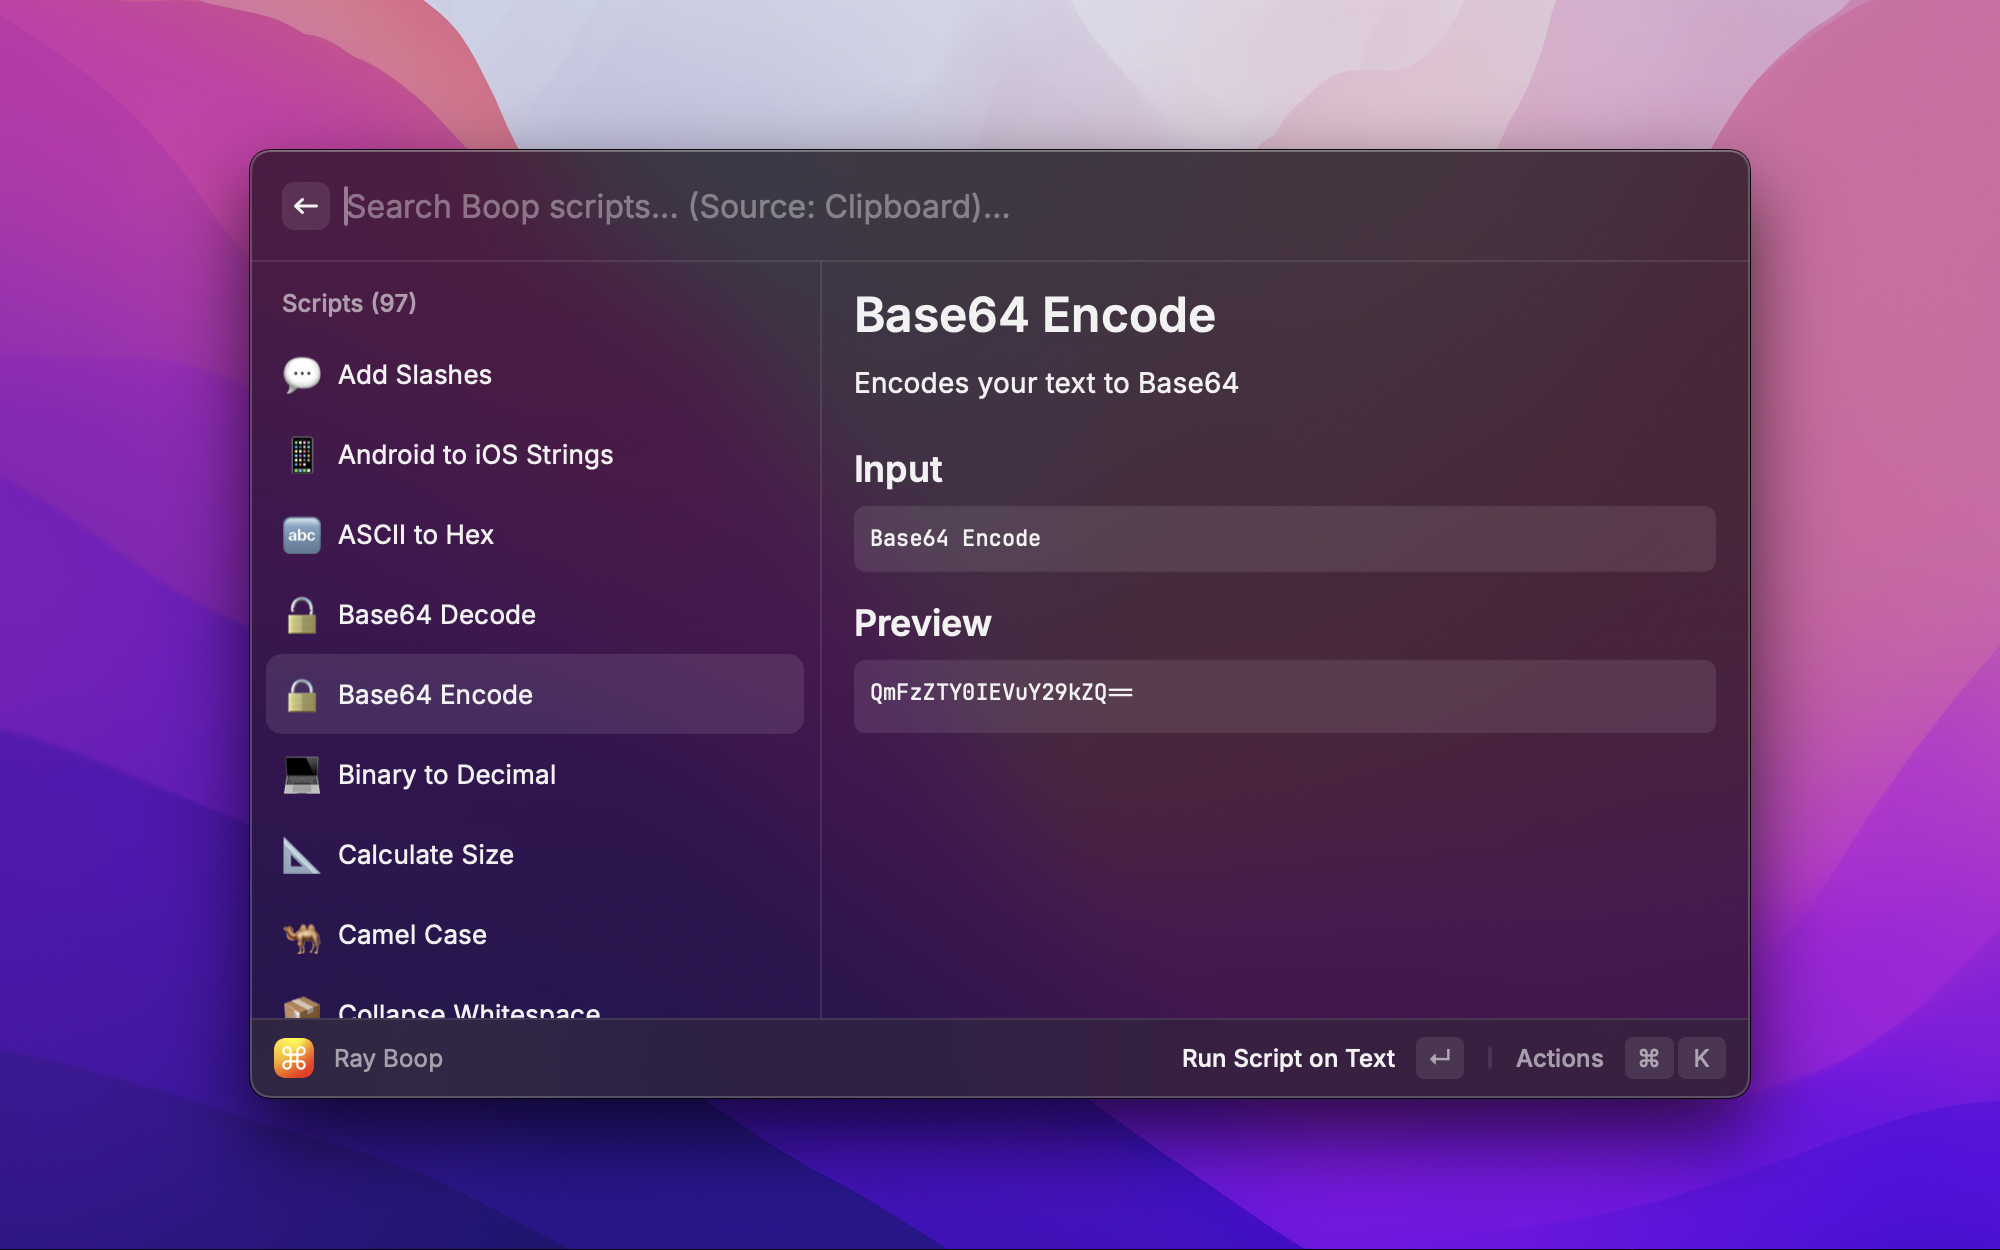Click the laptop icon beside Binary to Decimal

[x=301, y=774]
